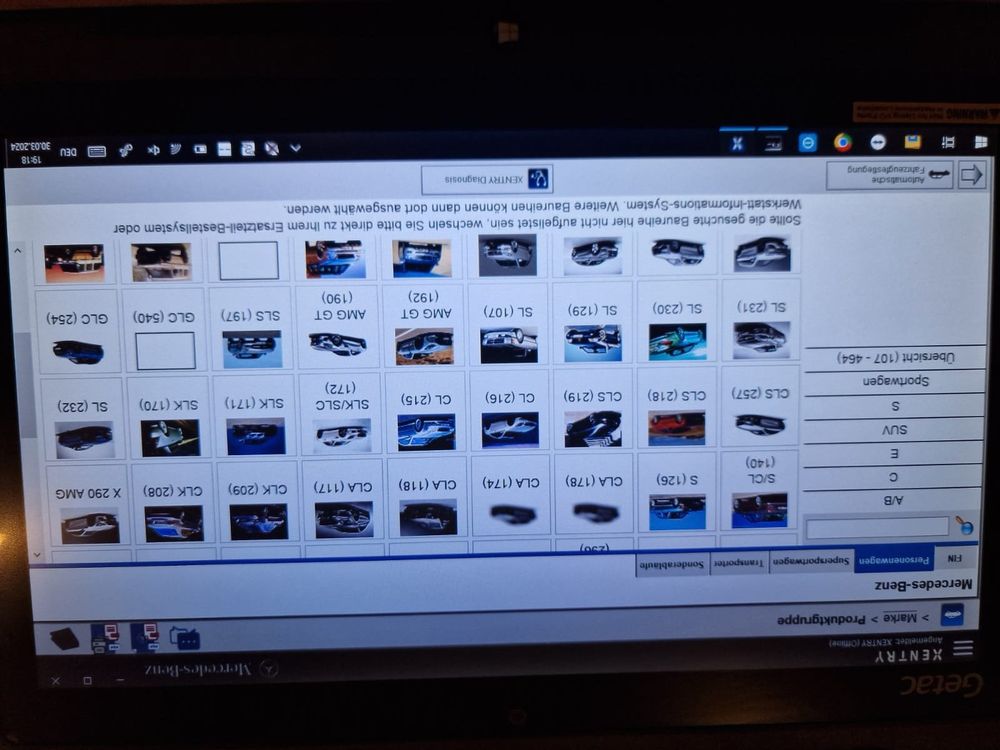
Task: Filter by E class in sidebar
Action: pos(893,453)
